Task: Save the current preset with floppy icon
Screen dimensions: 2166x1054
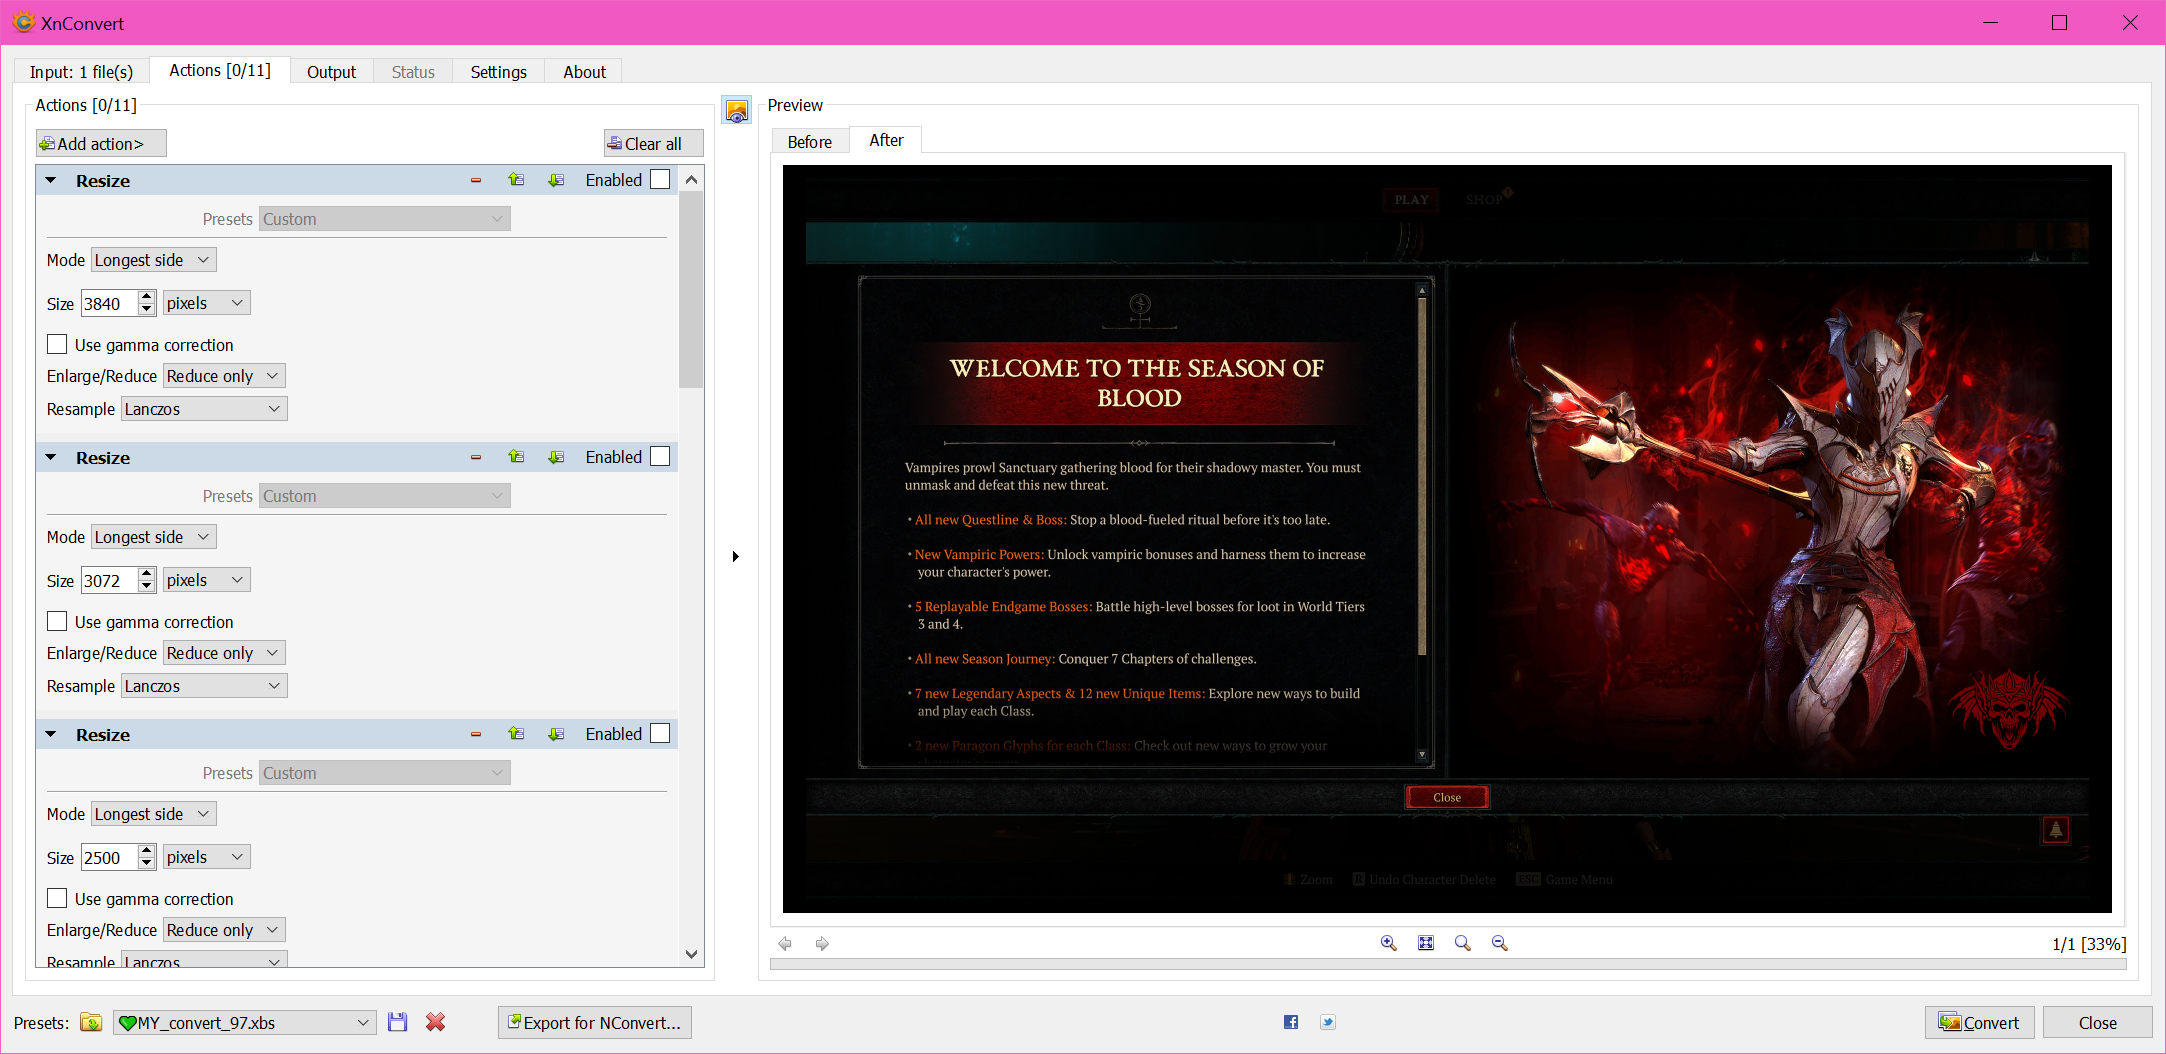Action: point(398,1022)
